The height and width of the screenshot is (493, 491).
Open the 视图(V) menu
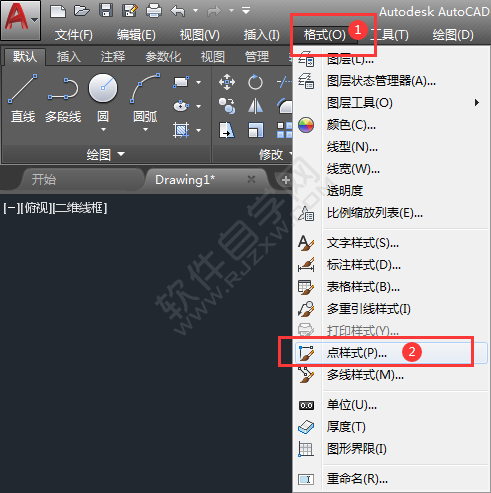(200, 35)
